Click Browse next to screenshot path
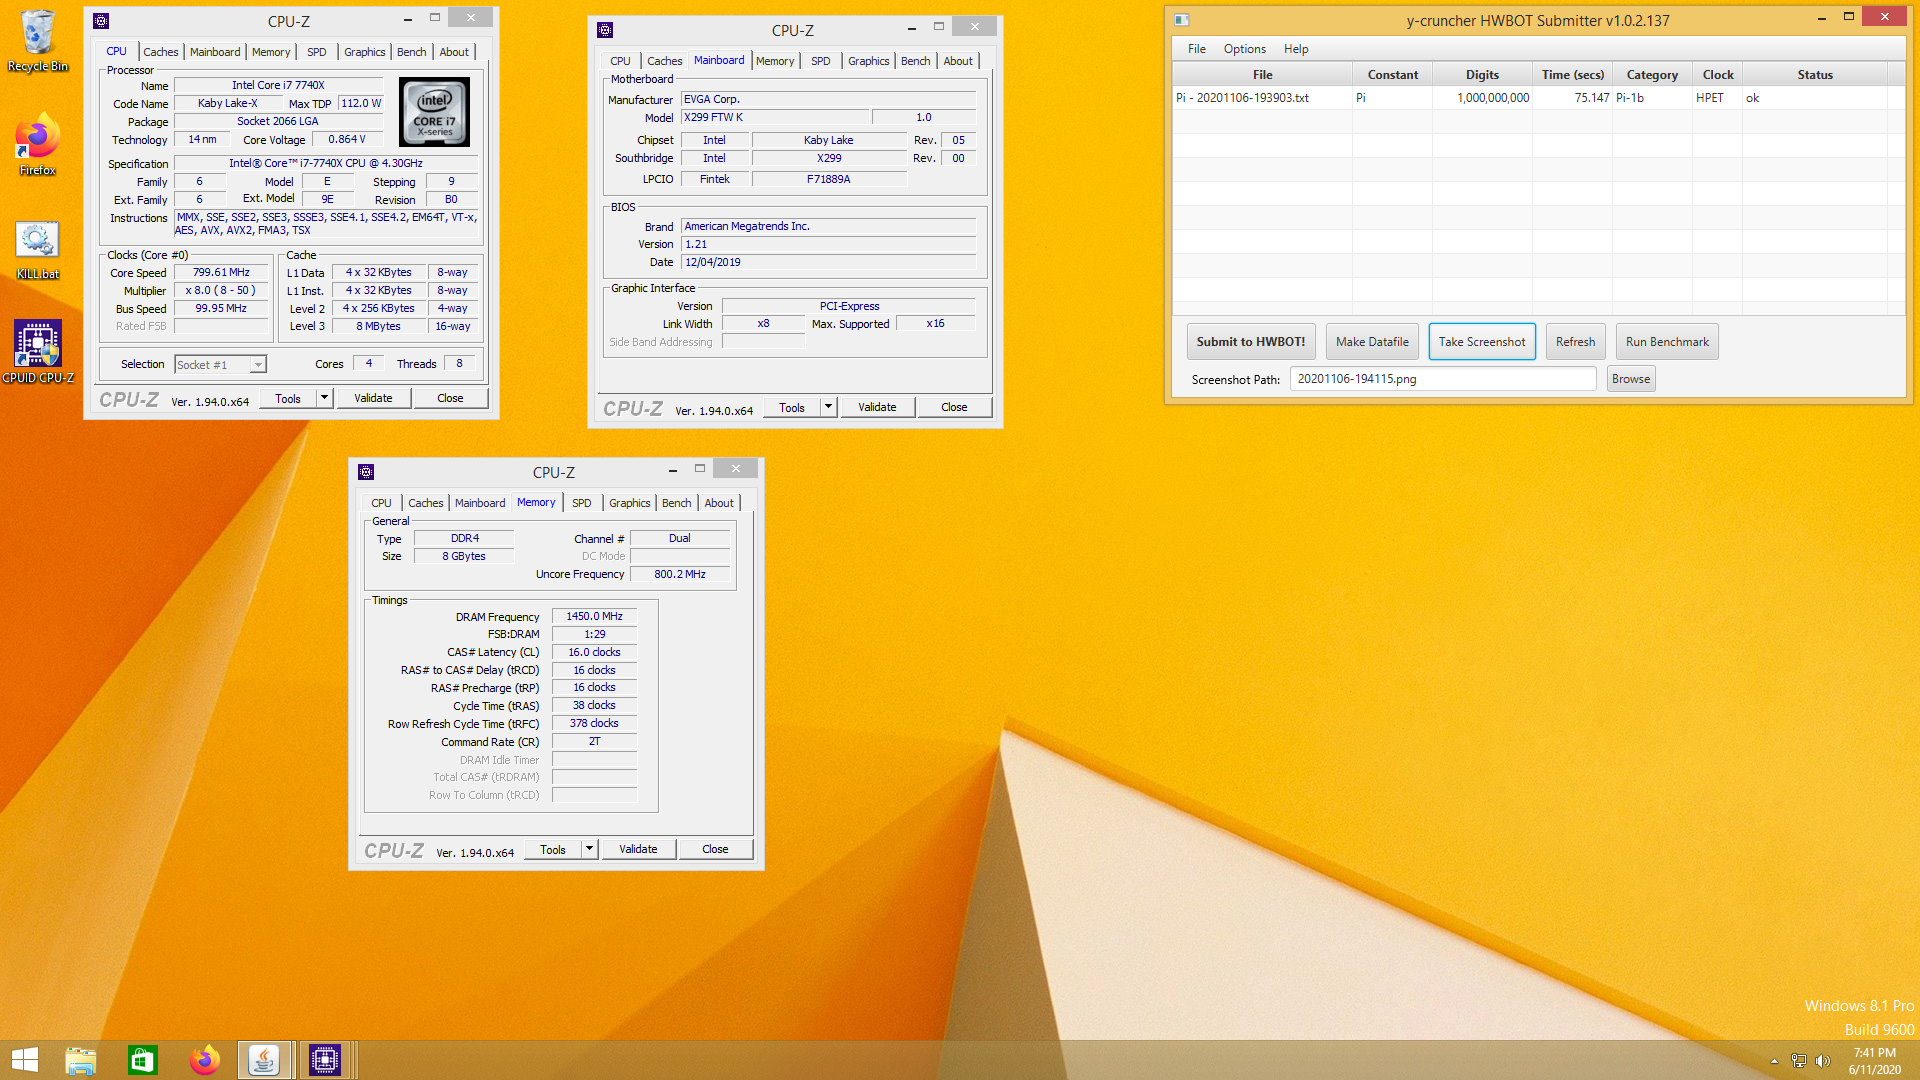This screenshot has height=1080, width=1920. coord(1631,379)
